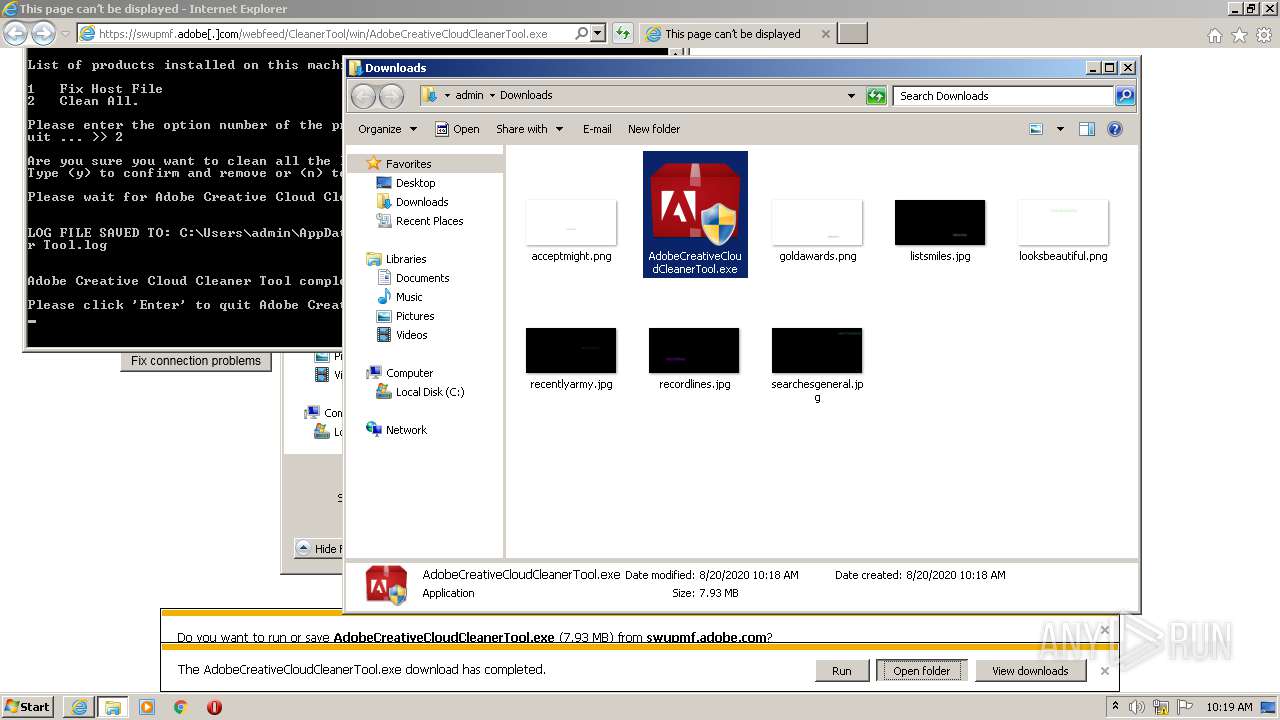Open Explorer help icon
The image size is (1280, 720).
[1115, 129]
